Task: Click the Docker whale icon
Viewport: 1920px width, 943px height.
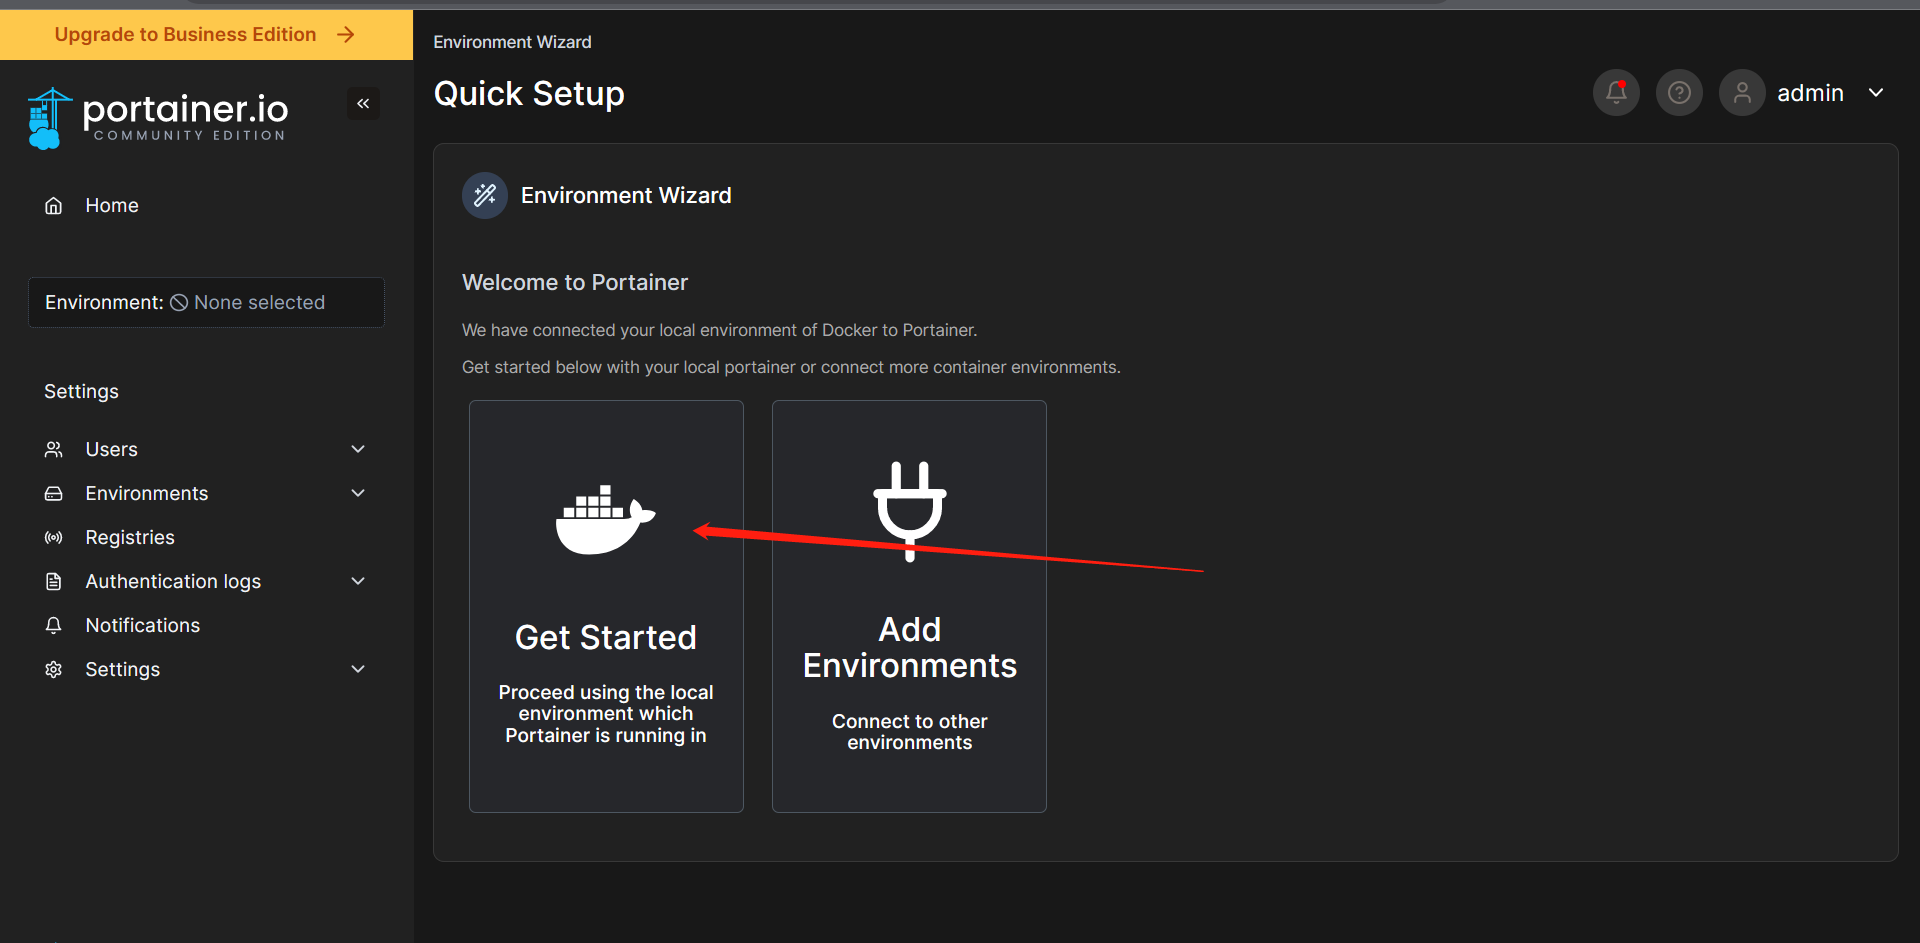Action: (605, 519)
